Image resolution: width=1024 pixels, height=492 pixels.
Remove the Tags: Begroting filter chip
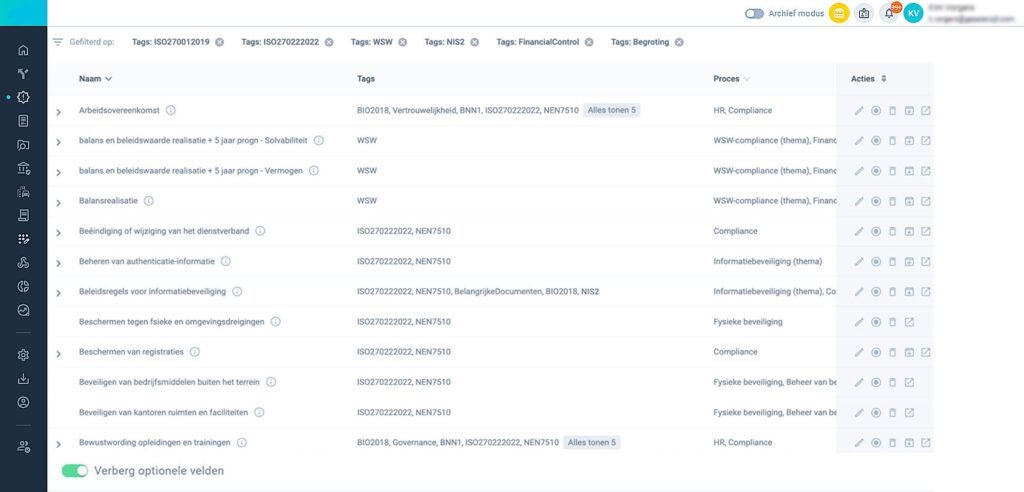679,42
